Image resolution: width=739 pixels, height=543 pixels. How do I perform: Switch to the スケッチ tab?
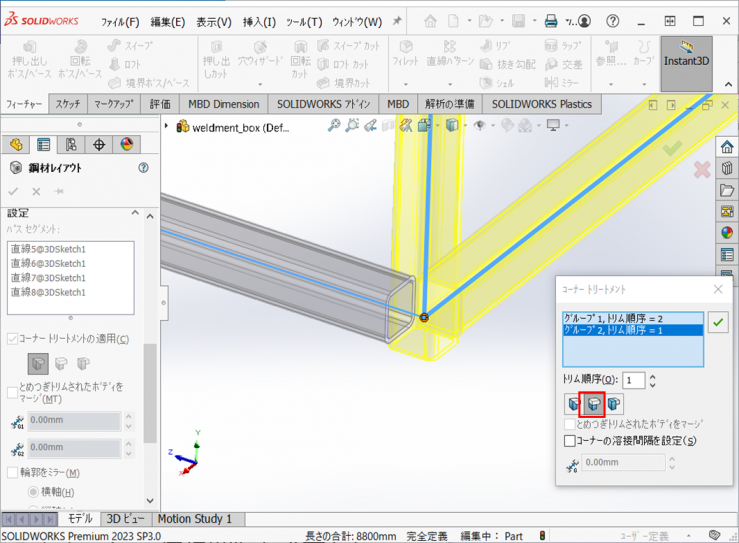point(68,104)
